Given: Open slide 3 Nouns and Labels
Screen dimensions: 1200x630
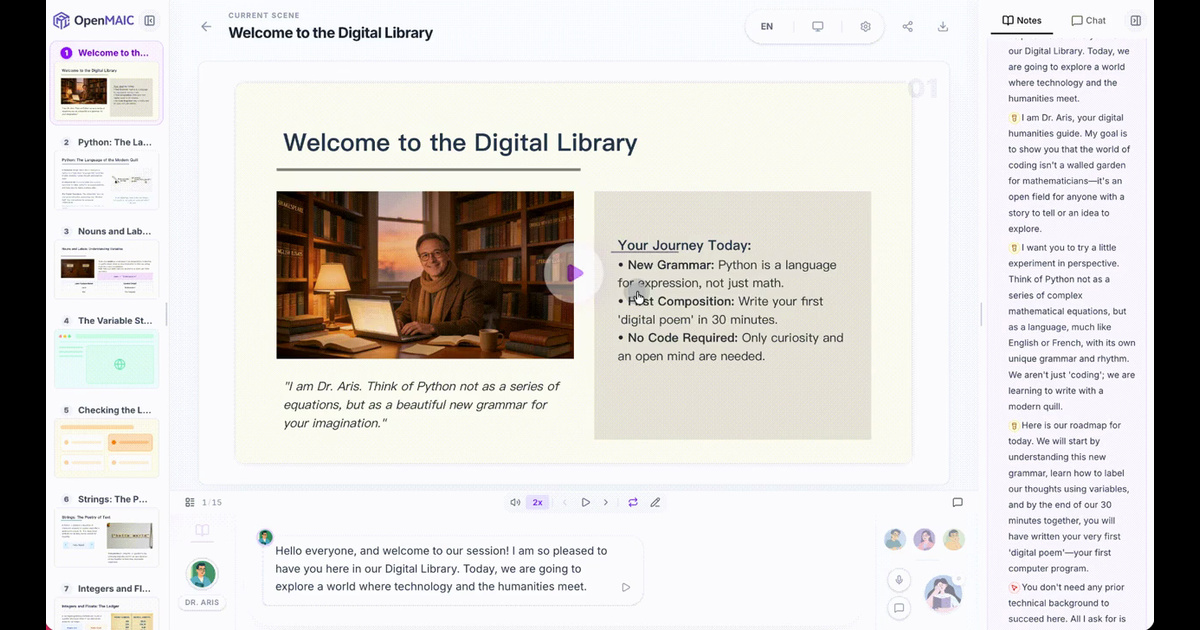Looking at the screenshot, I should click(x=106, y=262).
